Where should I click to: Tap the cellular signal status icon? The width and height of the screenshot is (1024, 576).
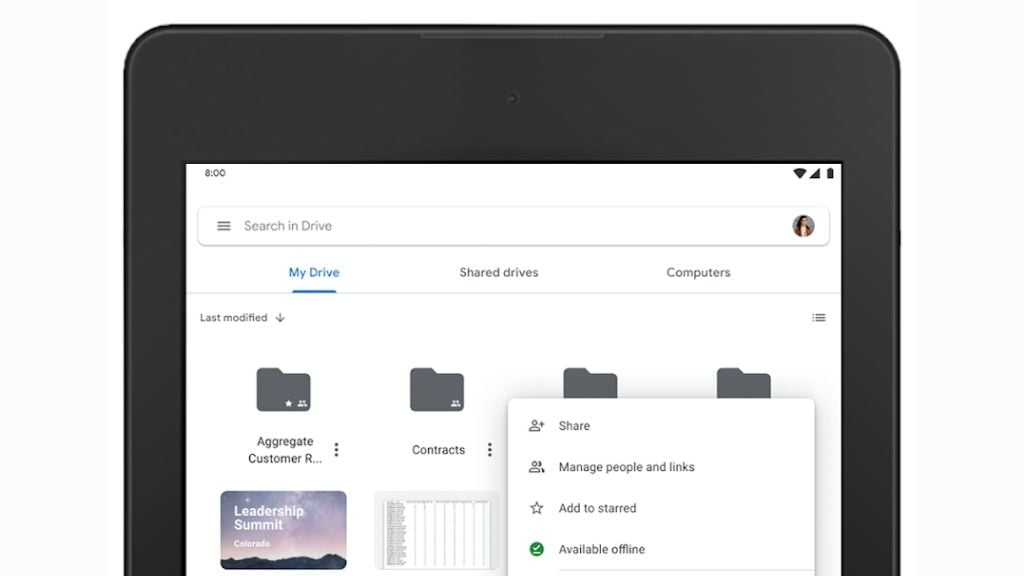click(x=814, y=173)
